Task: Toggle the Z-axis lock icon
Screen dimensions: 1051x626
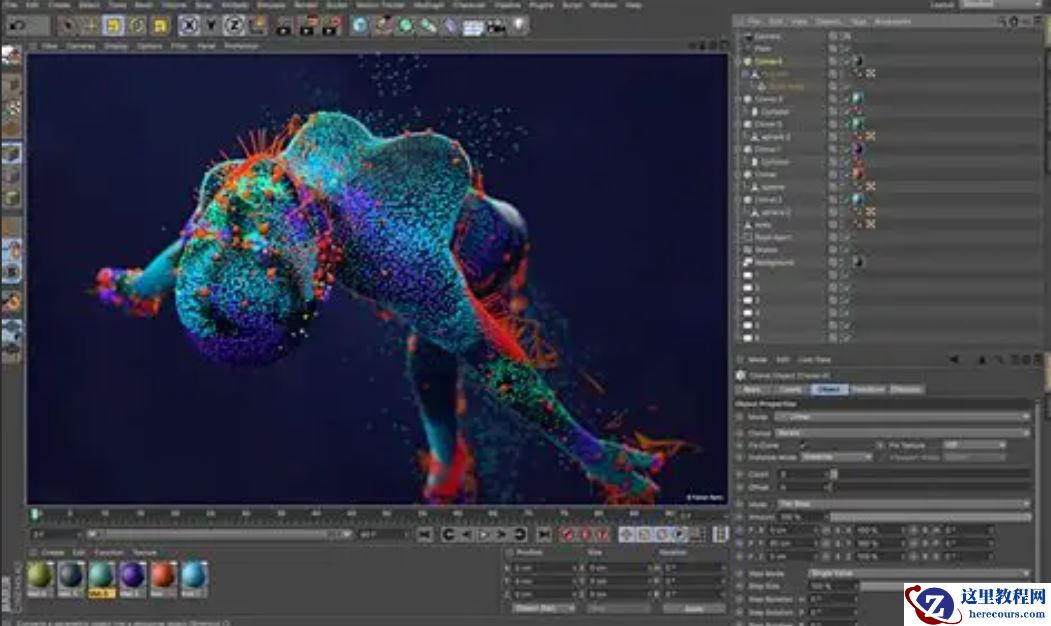Action: (x=234, y=28)
